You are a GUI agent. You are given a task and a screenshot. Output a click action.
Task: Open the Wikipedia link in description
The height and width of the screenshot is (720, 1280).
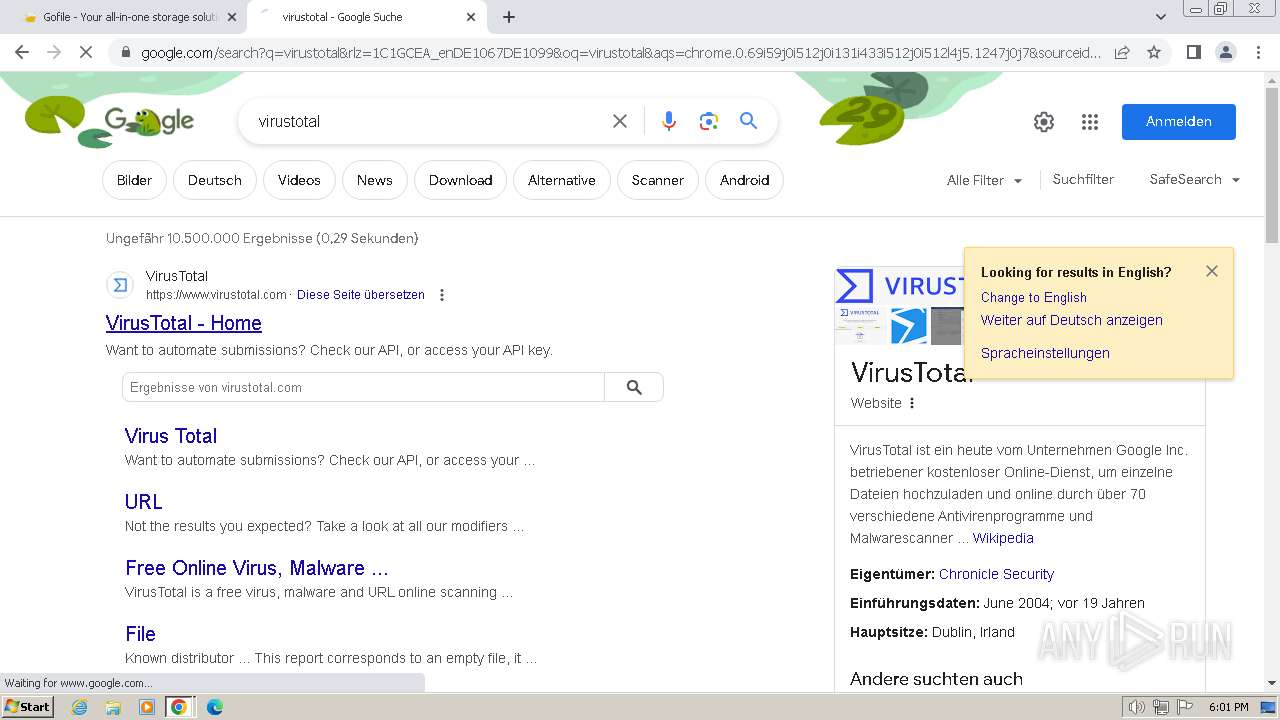1003,538
